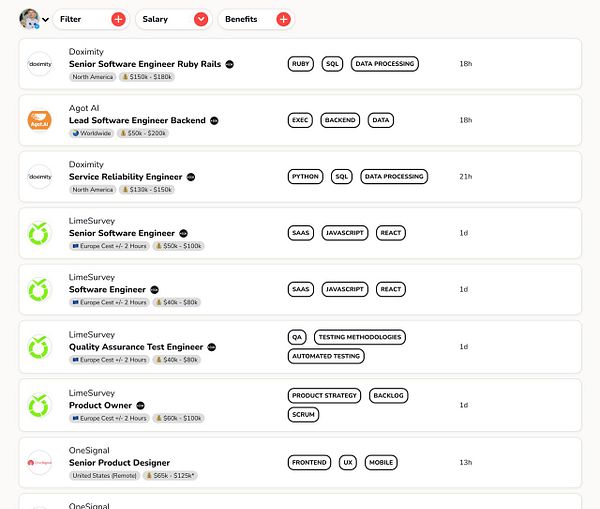Click the red plus icon beside Filter

click(x=118, y=19)
